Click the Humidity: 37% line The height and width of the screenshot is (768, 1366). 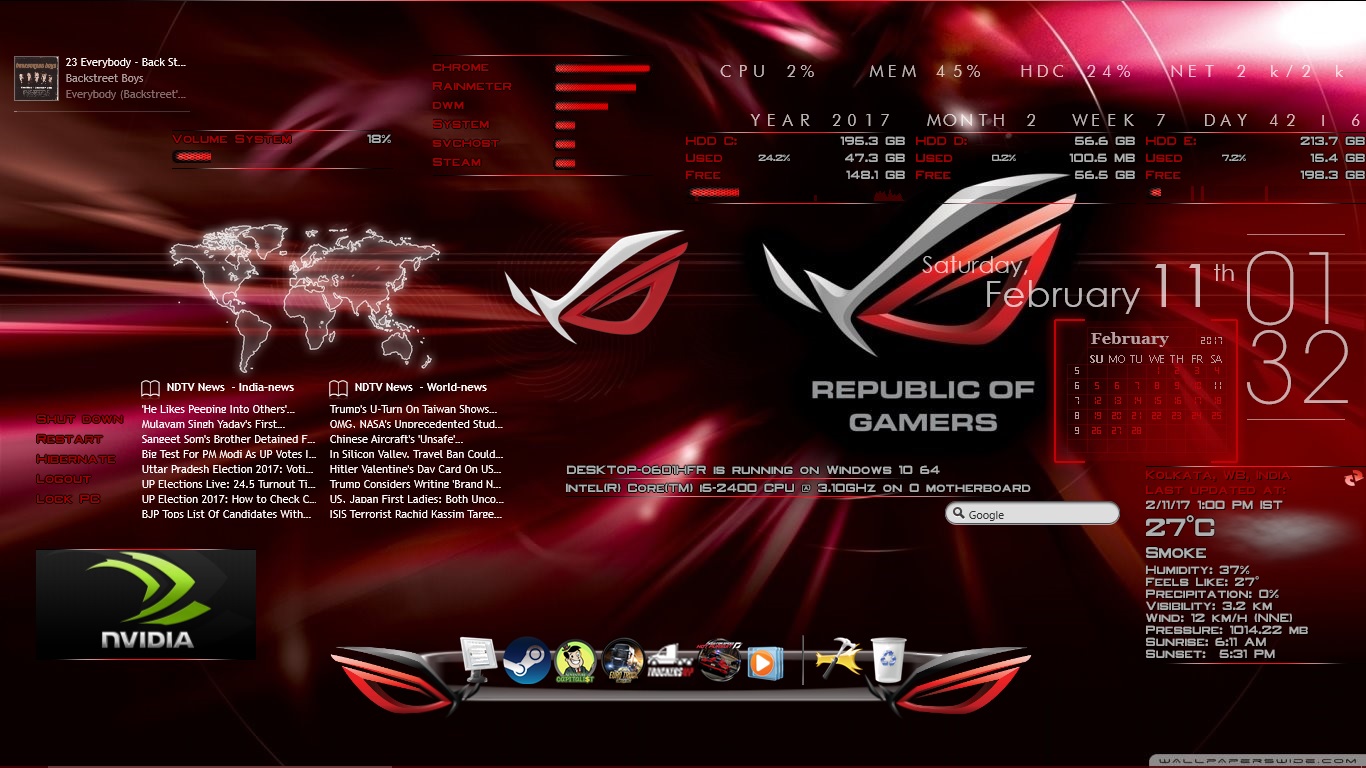[1195, 569]
